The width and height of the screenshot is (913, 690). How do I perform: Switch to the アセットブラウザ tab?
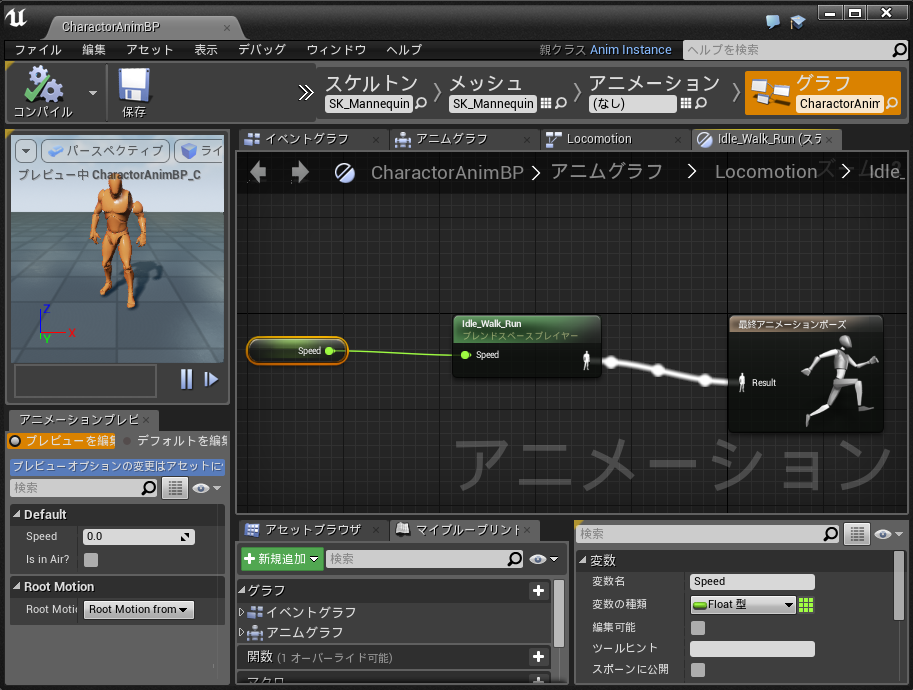pos(312,530)
